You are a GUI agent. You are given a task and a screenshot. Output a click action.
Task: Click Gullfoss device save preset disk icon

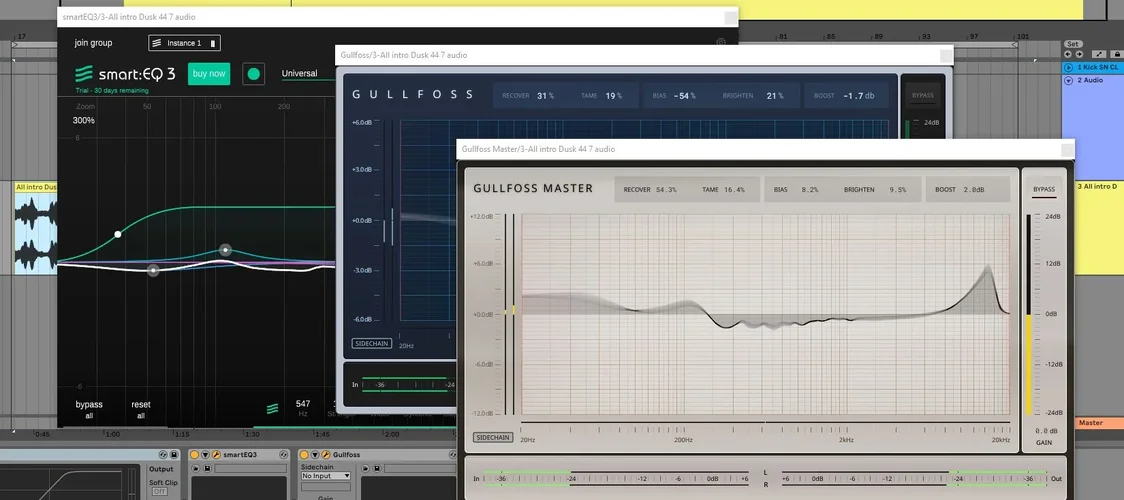click(377, 468)
